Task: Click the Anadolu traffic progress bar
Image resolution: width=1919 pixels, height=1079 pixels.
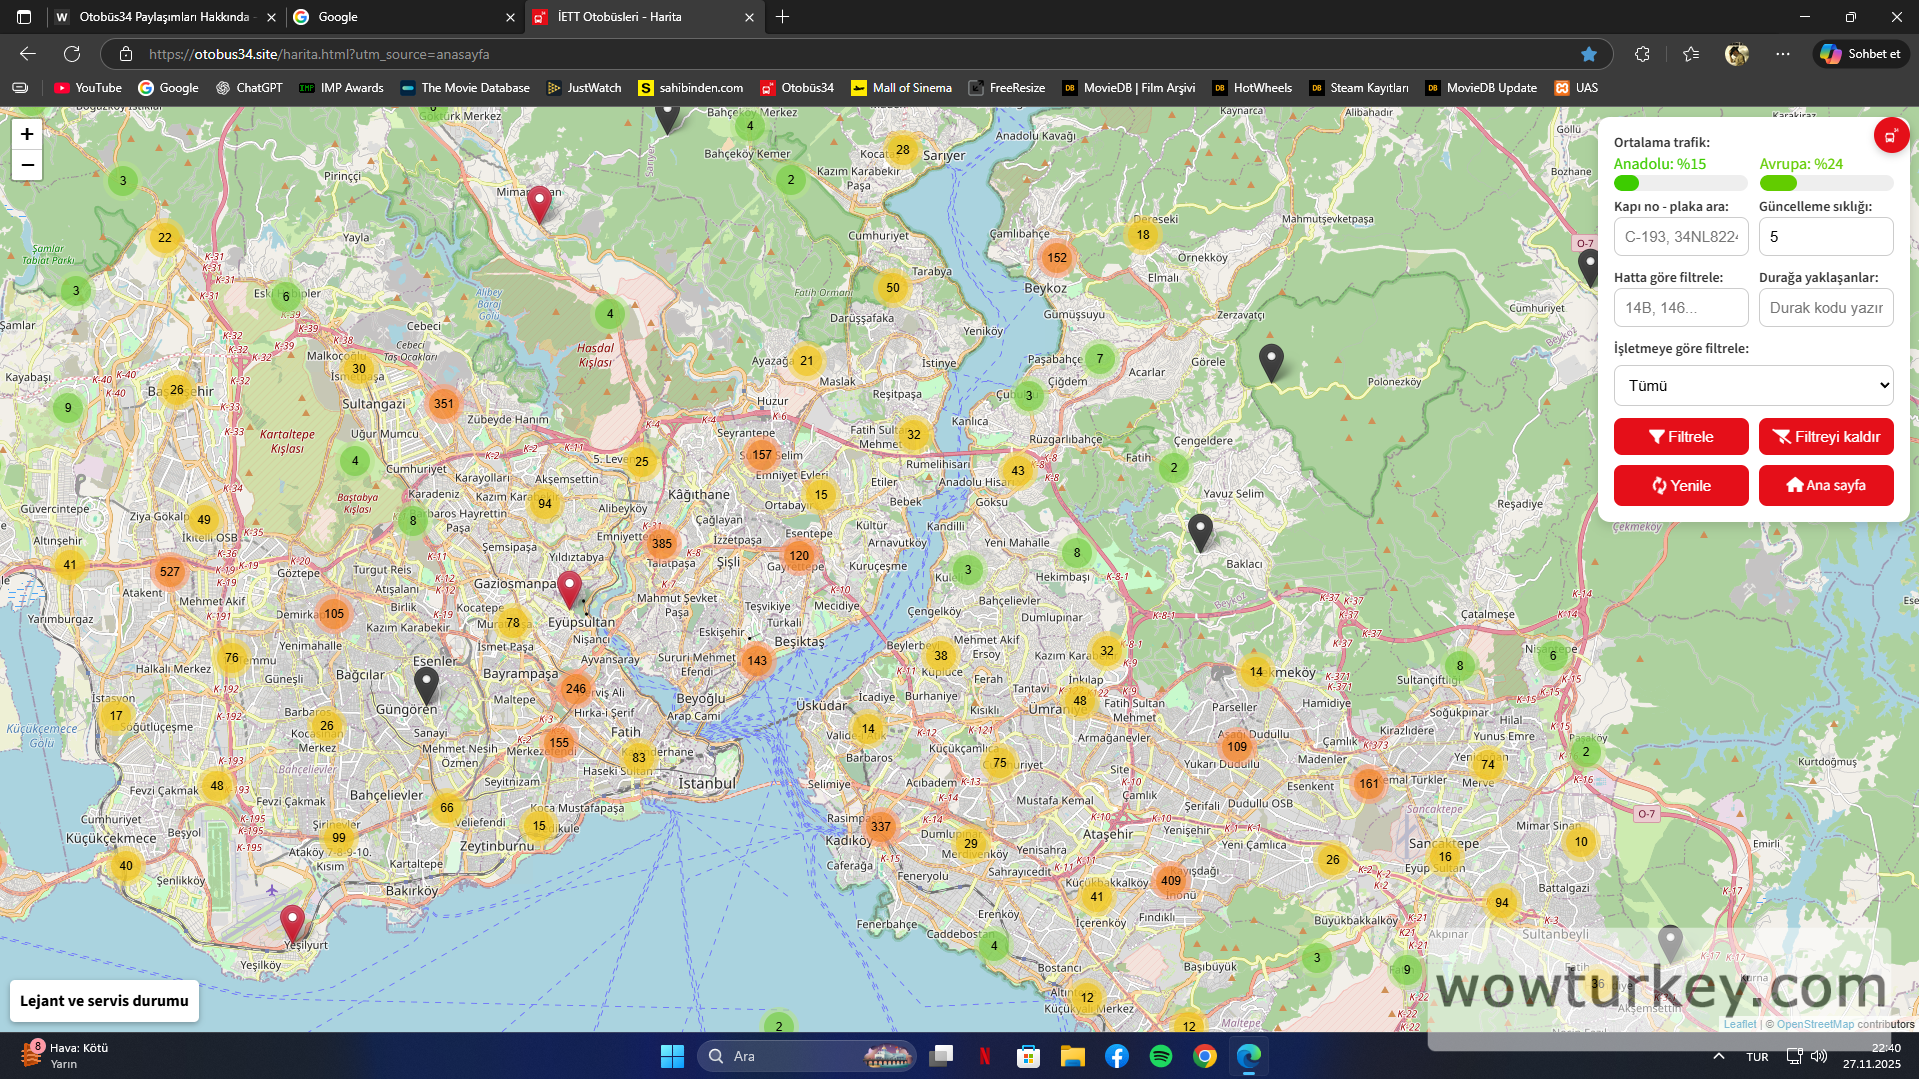Action: pyautogui.click(x=1680, y=184)
